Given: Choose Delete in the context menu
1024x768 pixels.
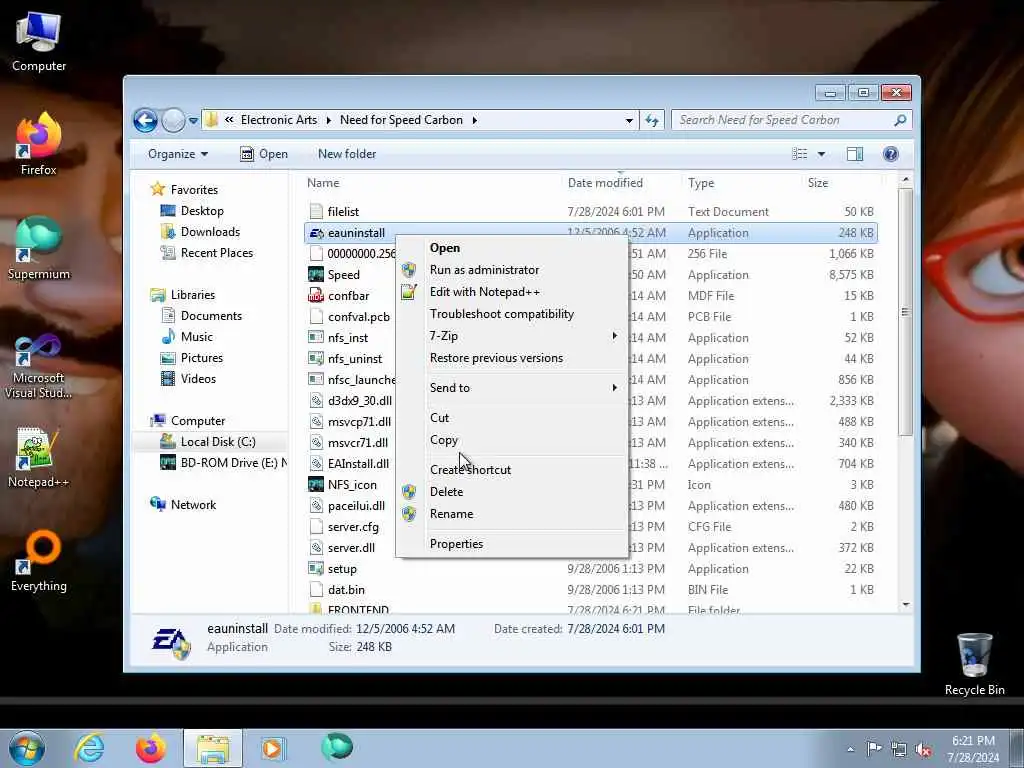Looking at the screenshot, I should [x=512, y=492].
